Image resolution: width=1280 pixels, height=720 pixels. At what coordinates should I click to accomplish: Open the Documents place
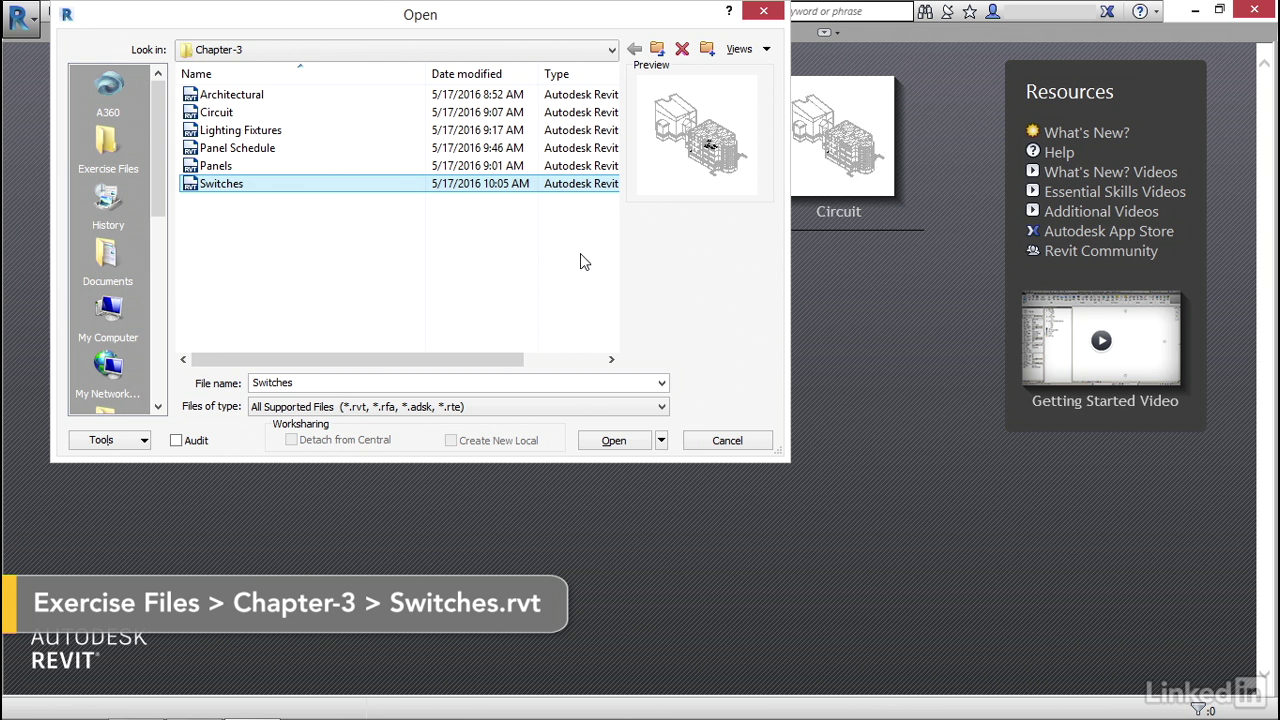(108, 263)
